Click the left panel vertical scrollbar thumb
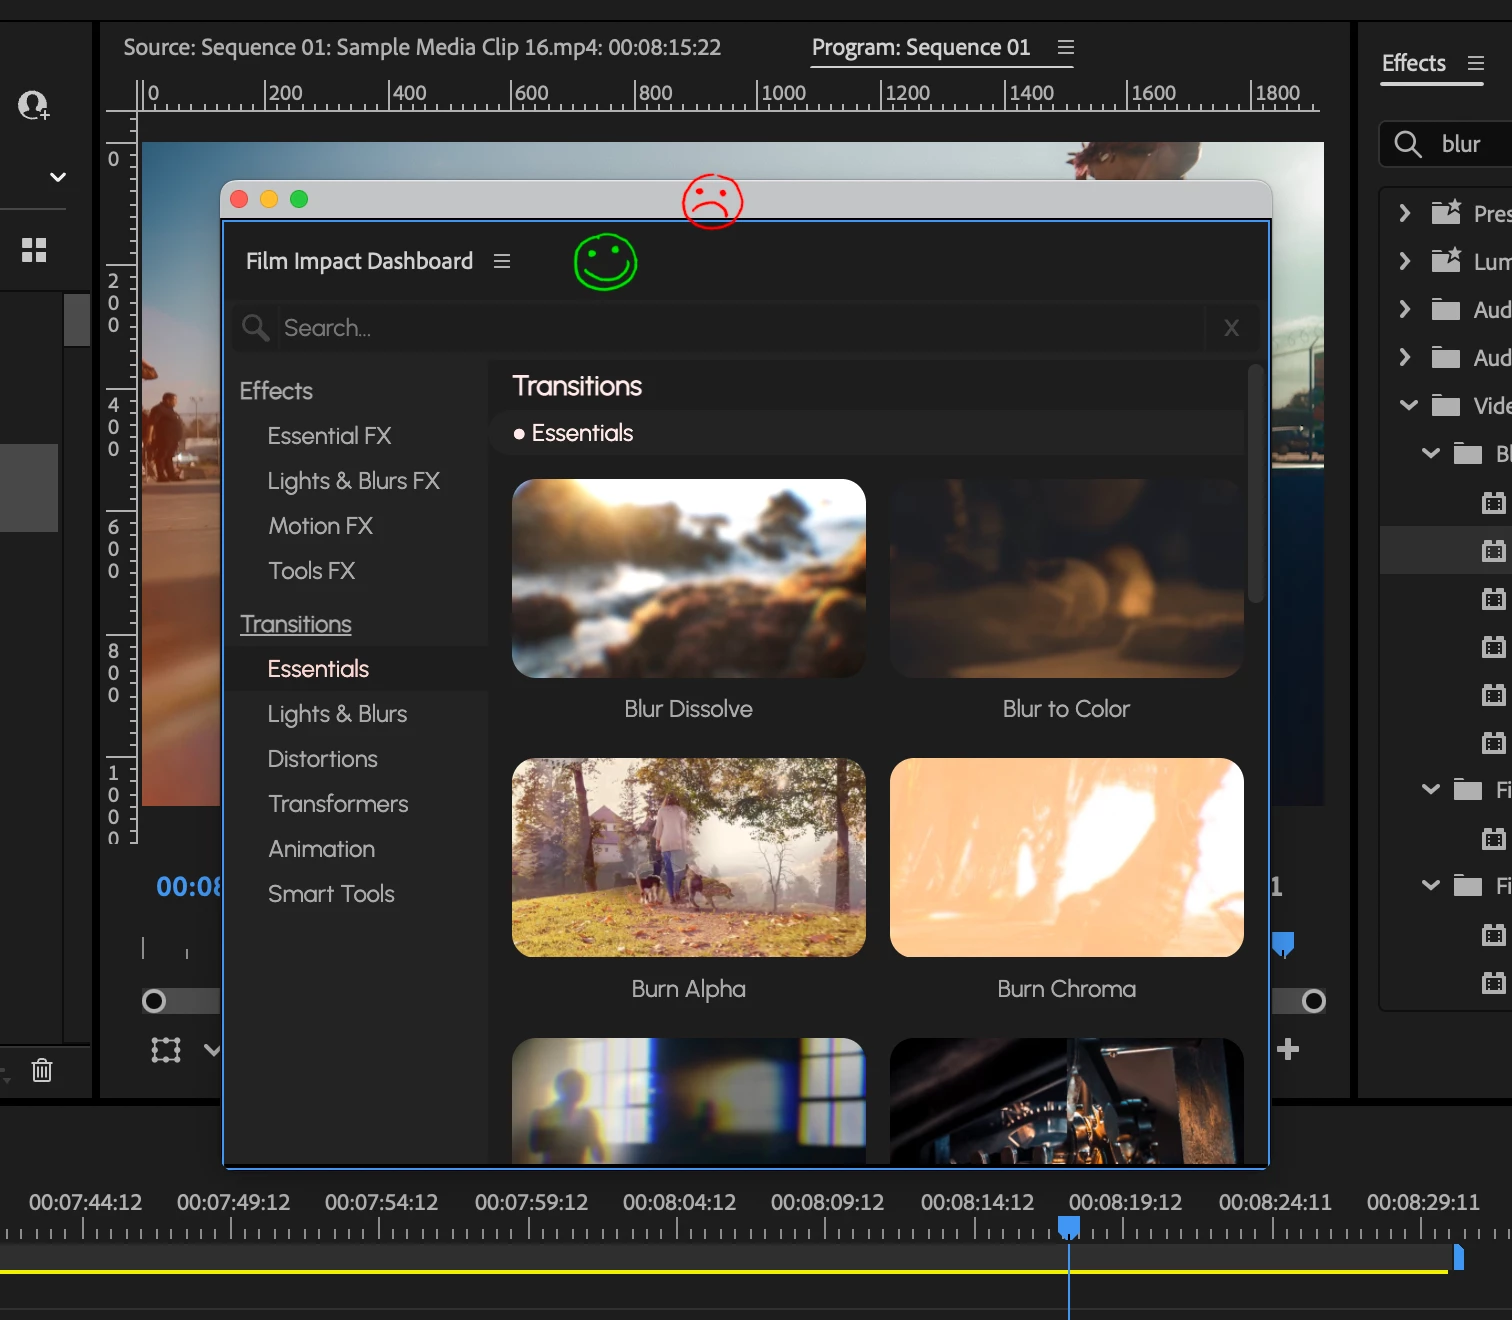The width and height of the screenshot is (1512, 1320). pos(77,320)
